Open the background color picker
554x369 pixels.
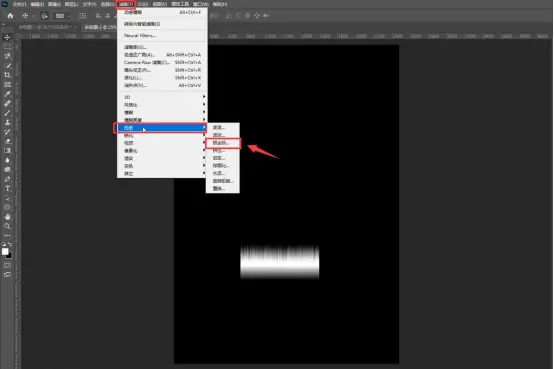tap(9, 255)
